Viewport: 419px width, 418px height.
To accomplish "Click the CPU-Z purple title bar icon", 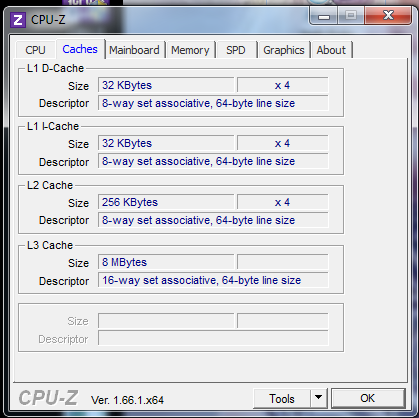I will coord(18,20).
